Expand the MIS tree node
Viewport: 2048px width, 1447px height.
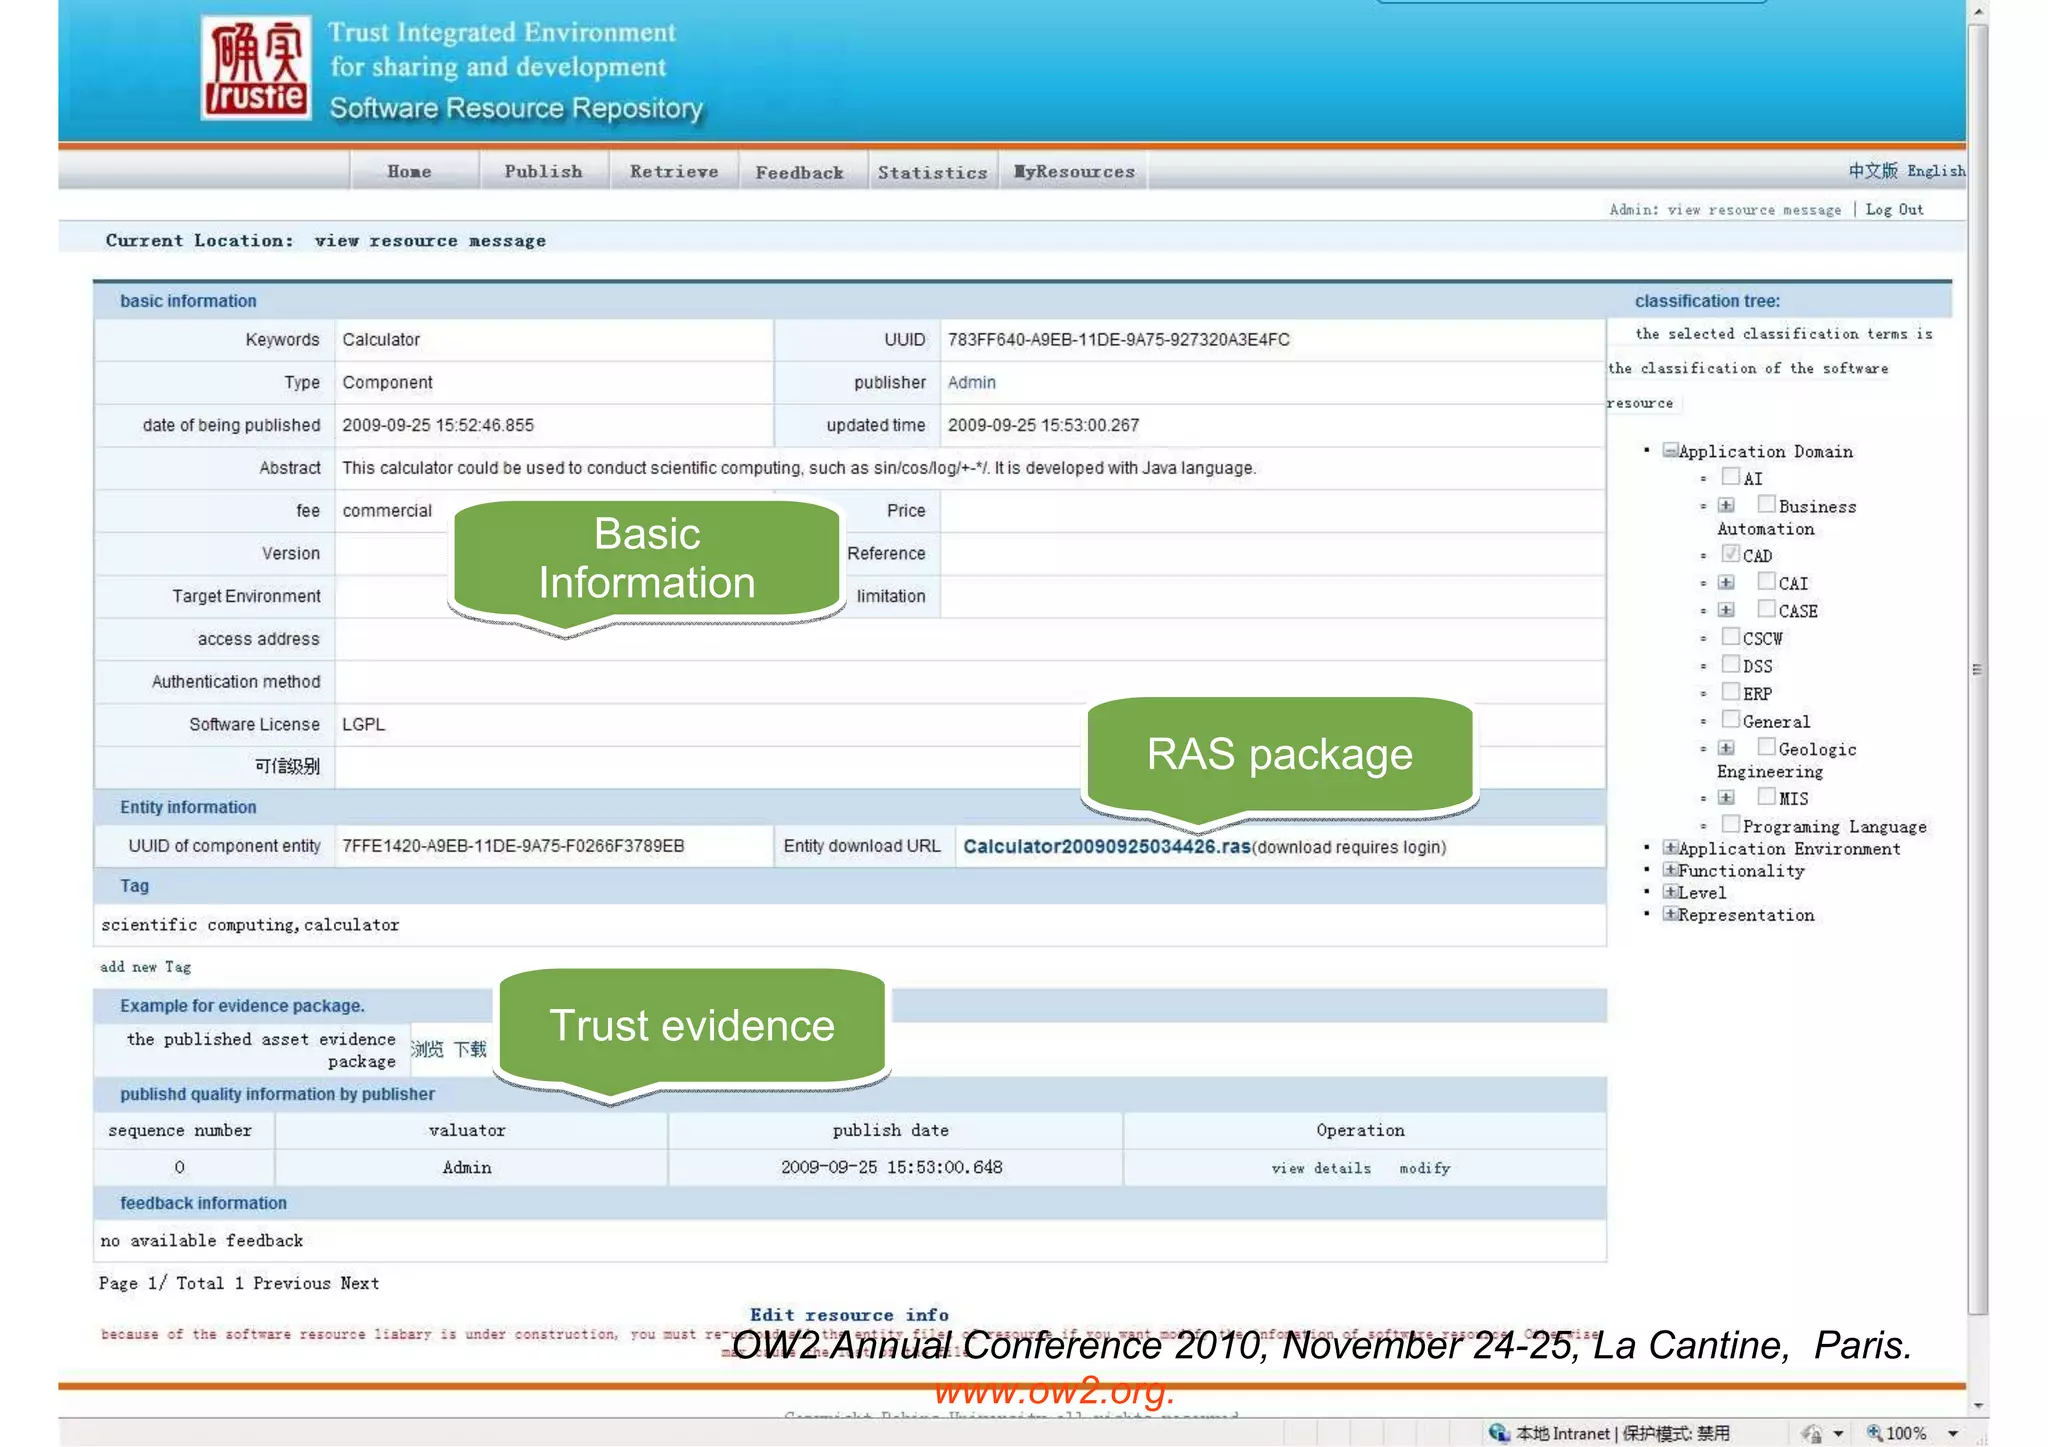1726,797
